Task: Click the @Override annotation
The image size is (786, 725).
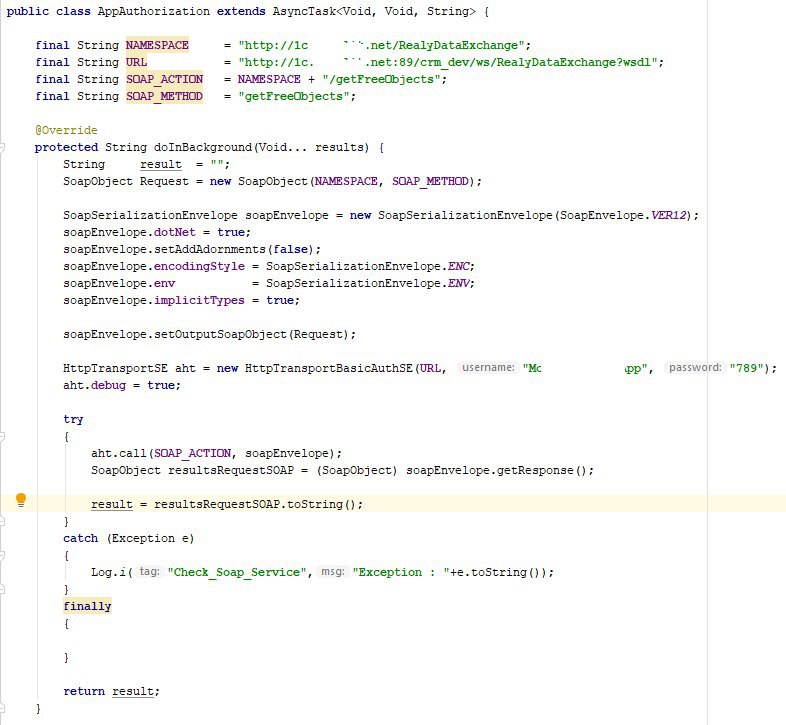Action: [x=66, y=130]
